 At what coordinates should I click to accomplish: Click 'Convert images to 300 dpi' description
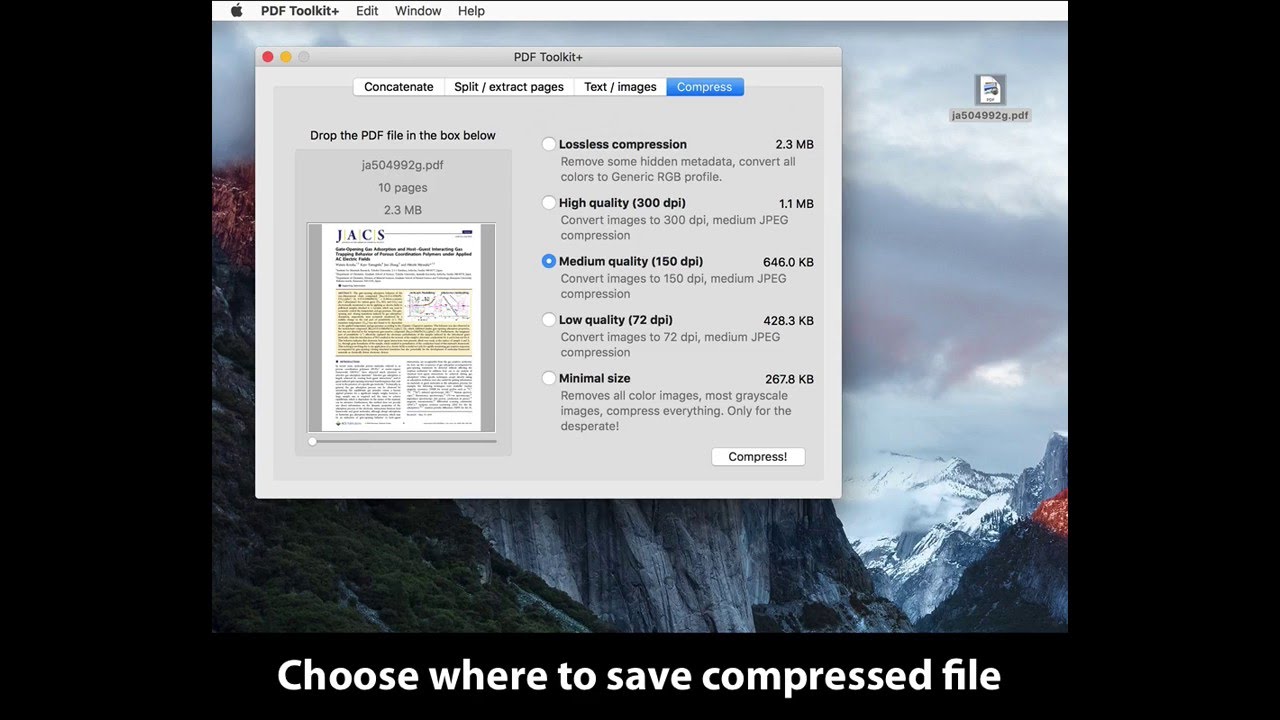click(x=674, y=228)
